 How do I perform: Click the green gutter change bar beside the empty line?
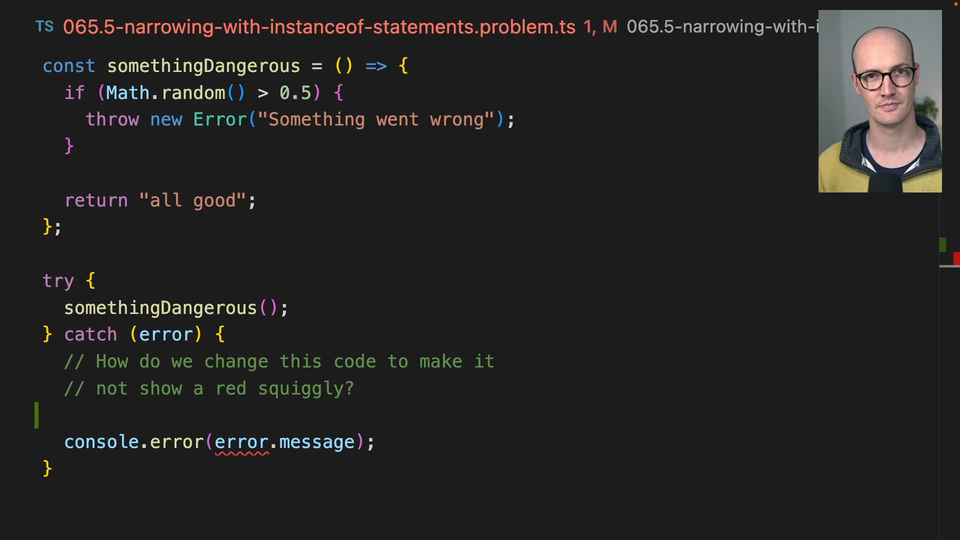click(x=37, y=415)
